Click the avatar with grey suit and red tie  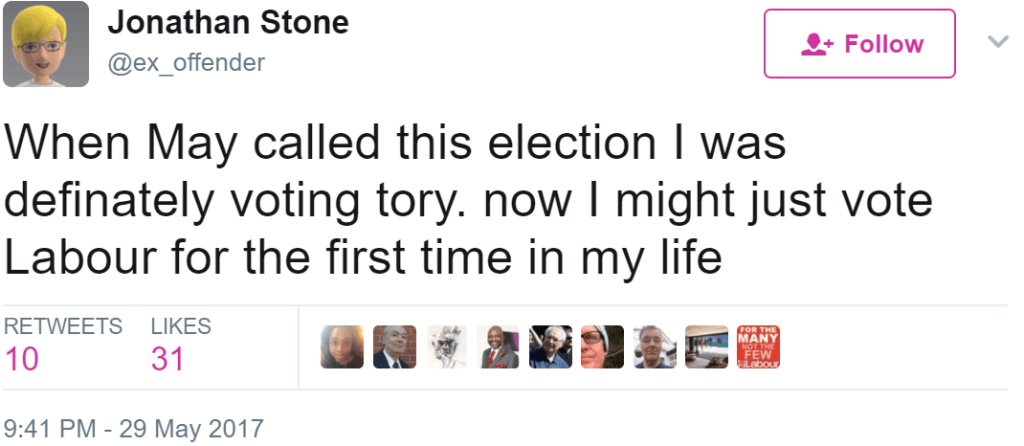click(x=498, y=347)
